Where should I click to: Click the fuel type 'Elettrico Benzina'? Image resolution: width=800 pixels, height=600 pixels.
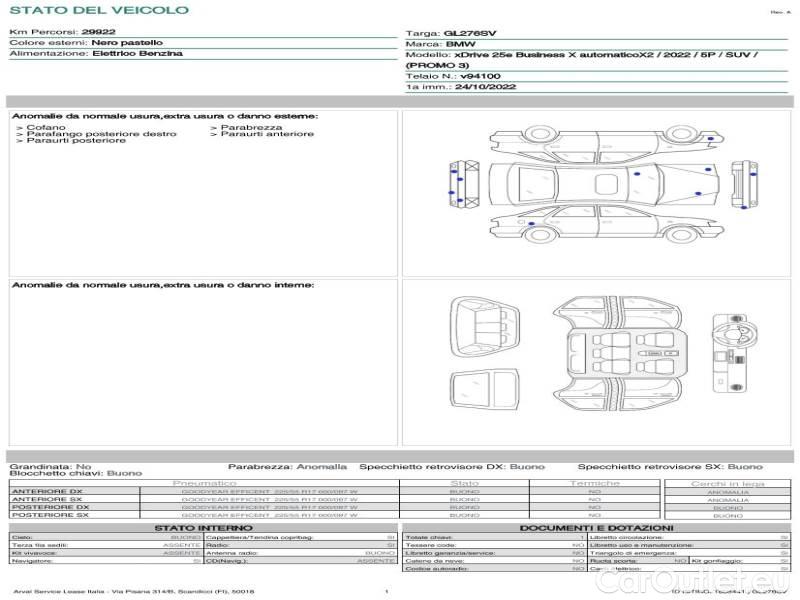pos(137,53)
